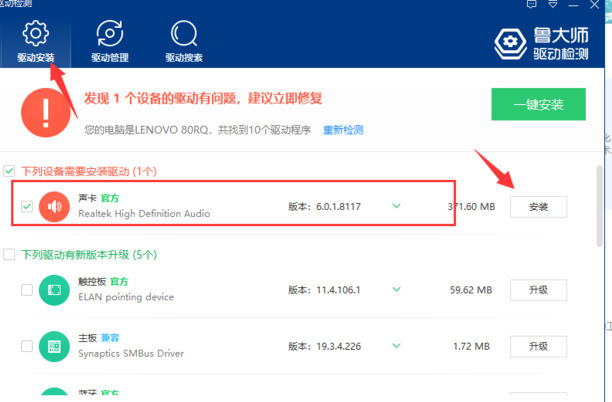Click the 鲁大师 驱动检测 logo
Viewport: 612px width, 402px height.
tap(541, 43)
